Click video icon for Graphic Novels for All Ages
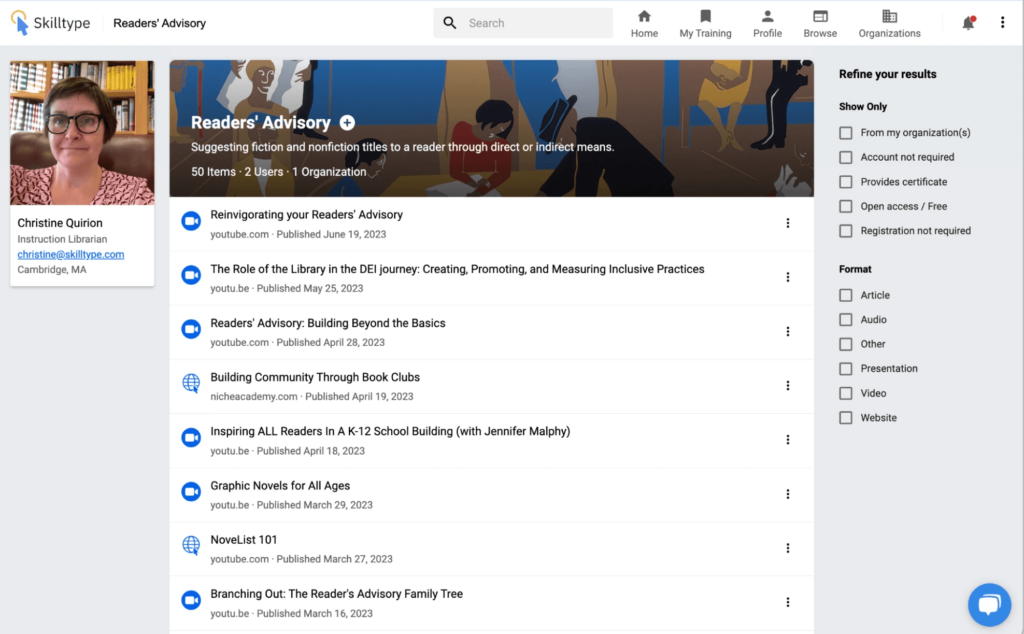The image size is (1024, 634). (191, 492)
